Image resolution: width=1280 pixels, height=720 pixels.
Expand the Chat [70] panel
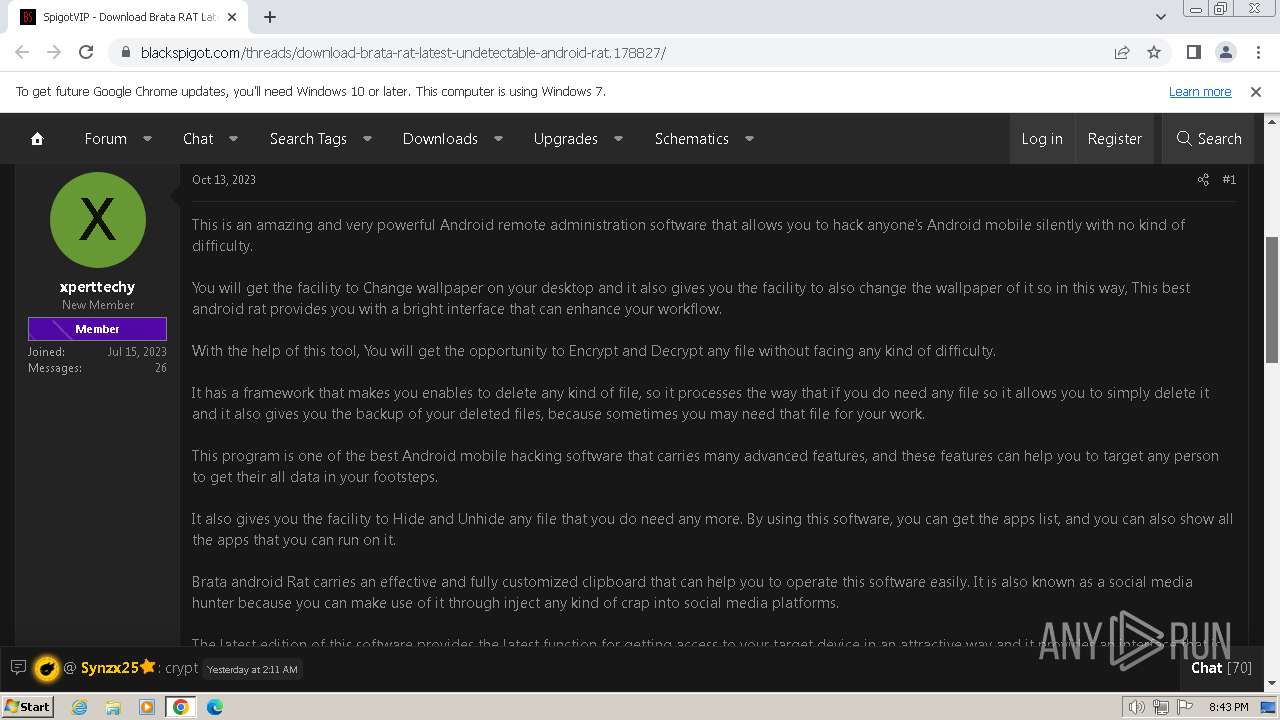1221,668
